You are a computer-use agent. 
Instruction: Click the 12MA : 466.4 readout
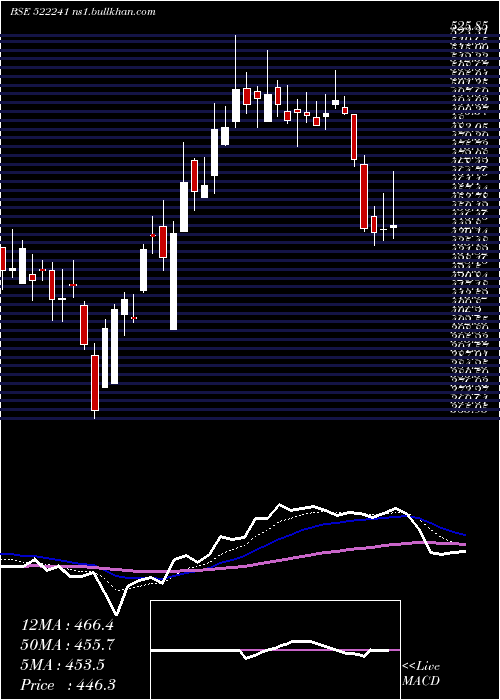[67, 625]
